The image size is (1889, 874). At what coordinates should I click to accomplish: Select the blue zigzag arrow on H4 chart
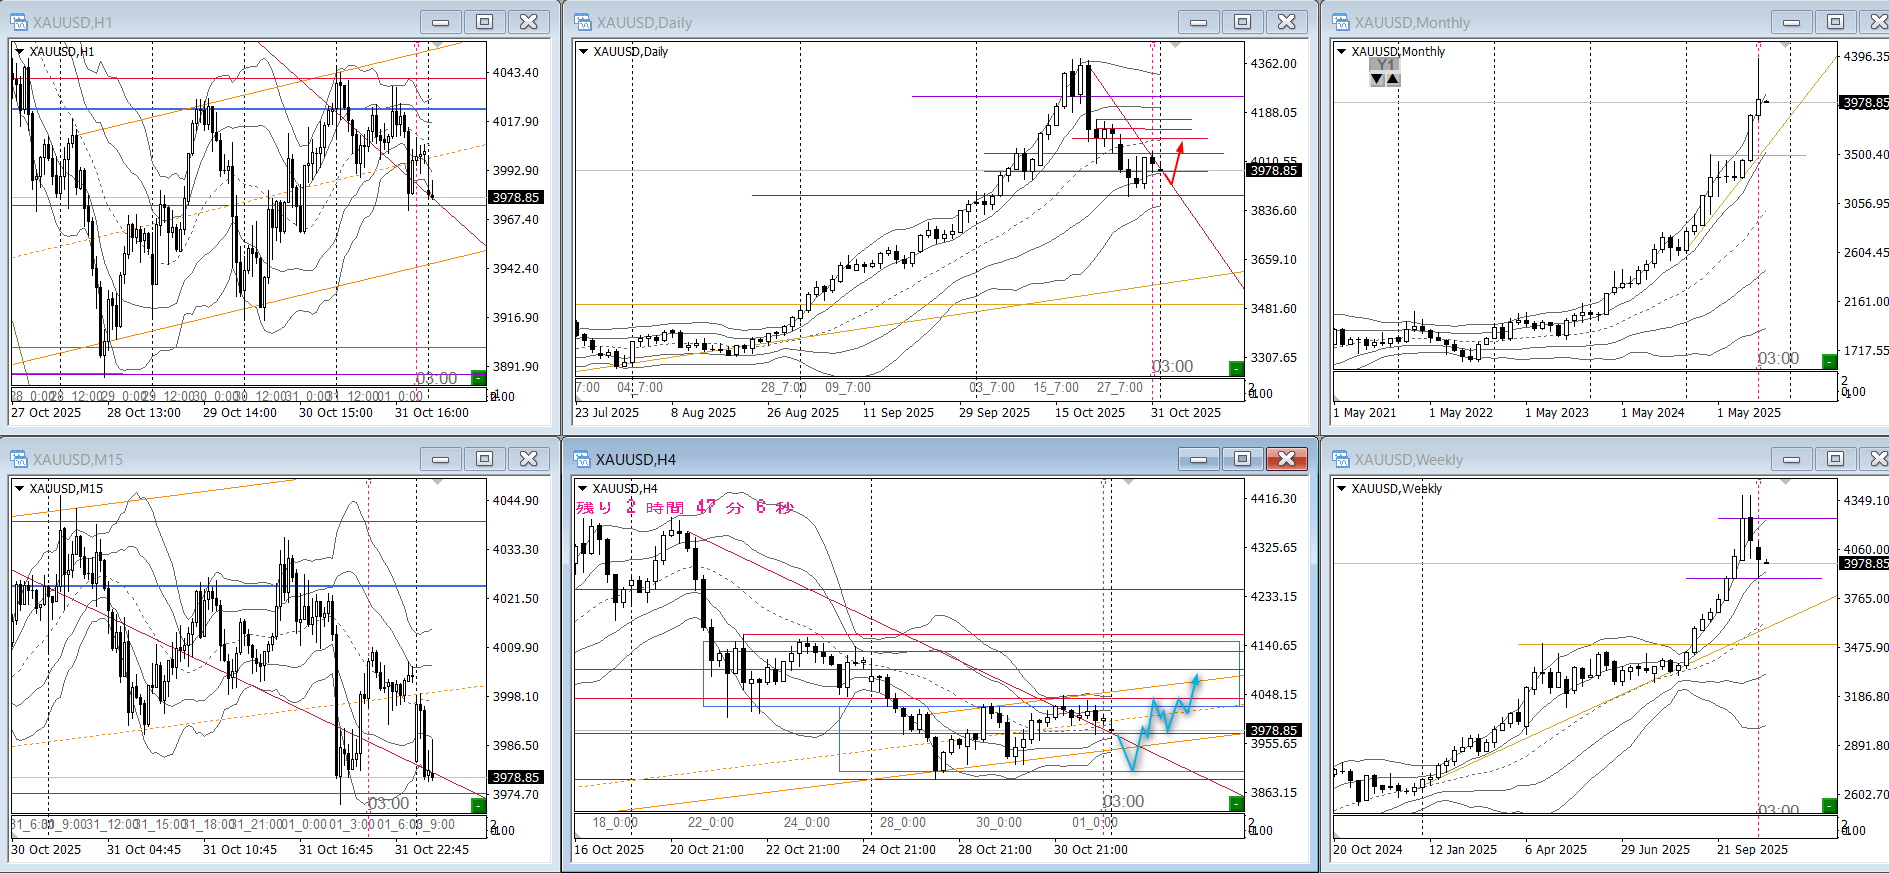click(1160, 720)
